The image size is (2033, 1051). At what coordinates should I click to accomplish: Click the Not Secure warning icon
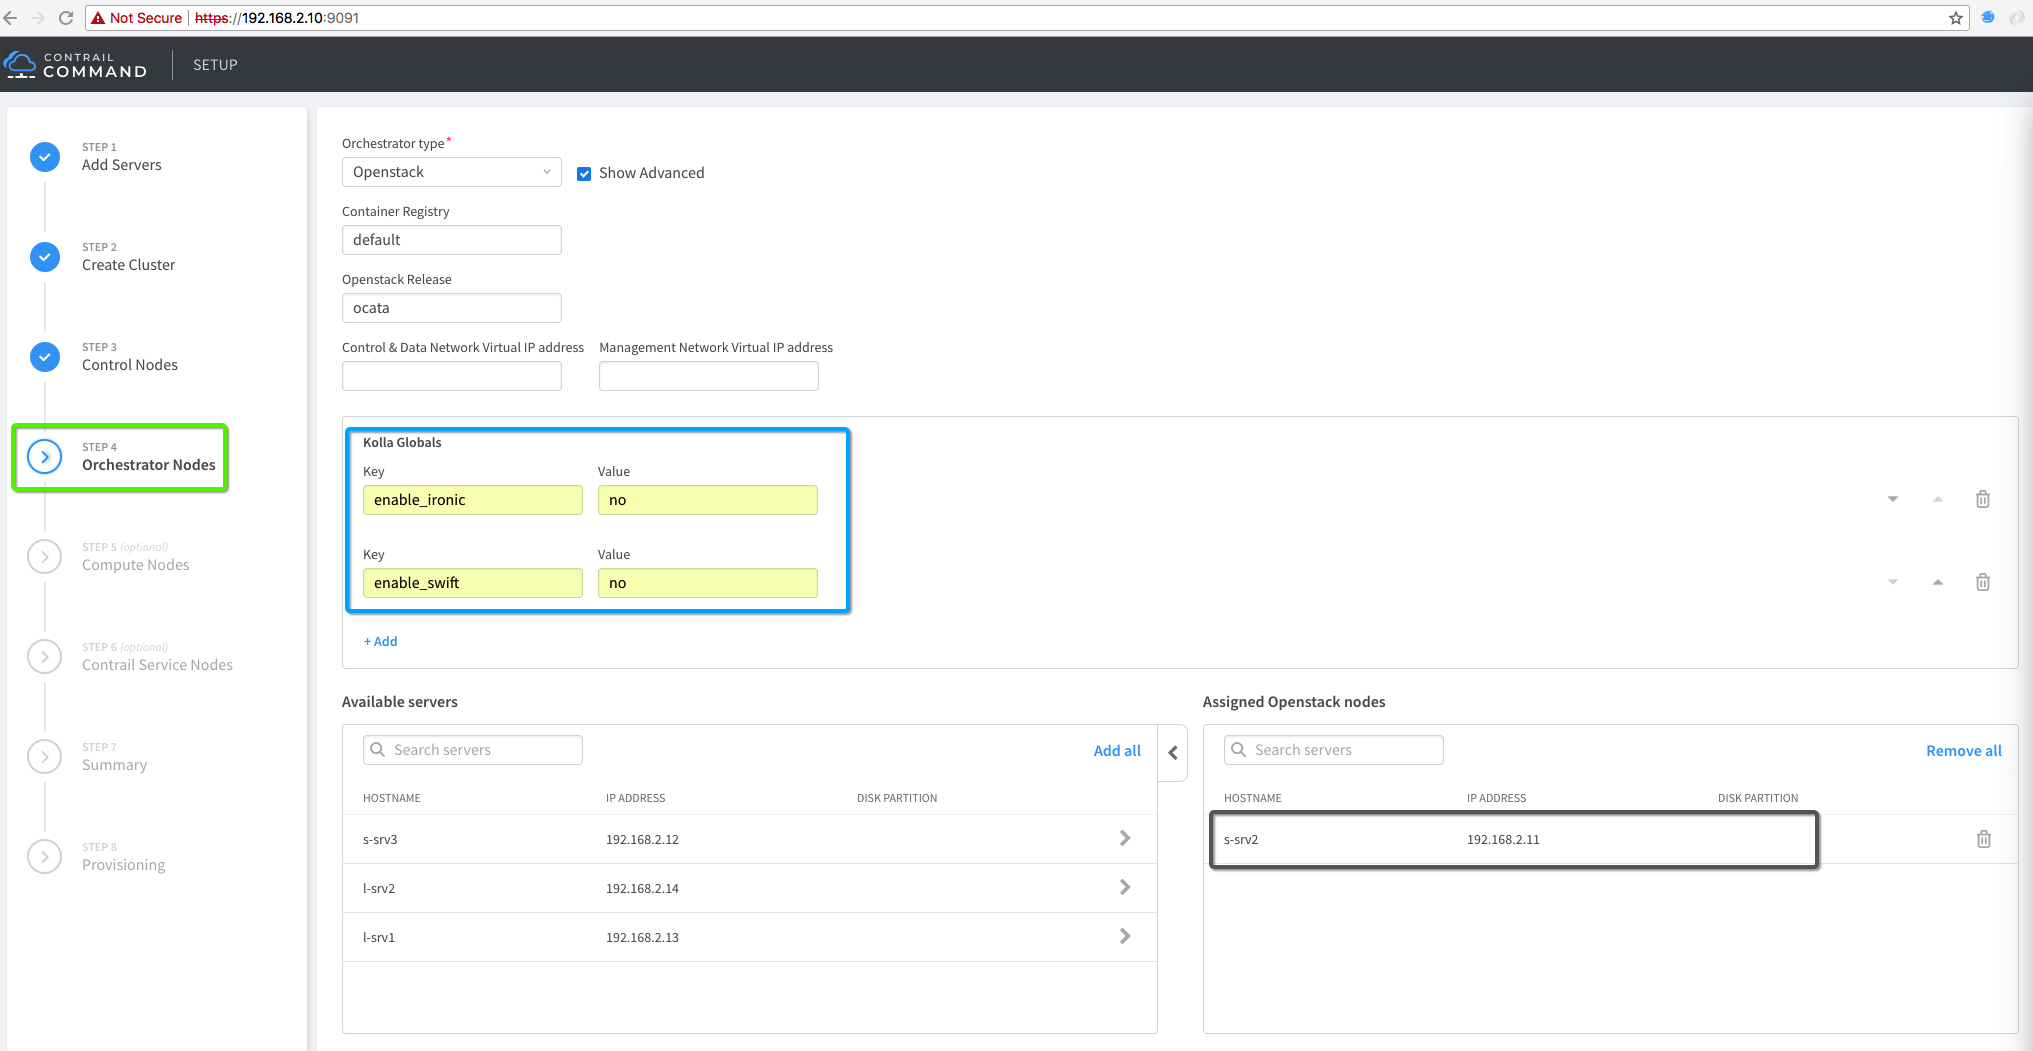pyautogui.click(x=98, y=18)
